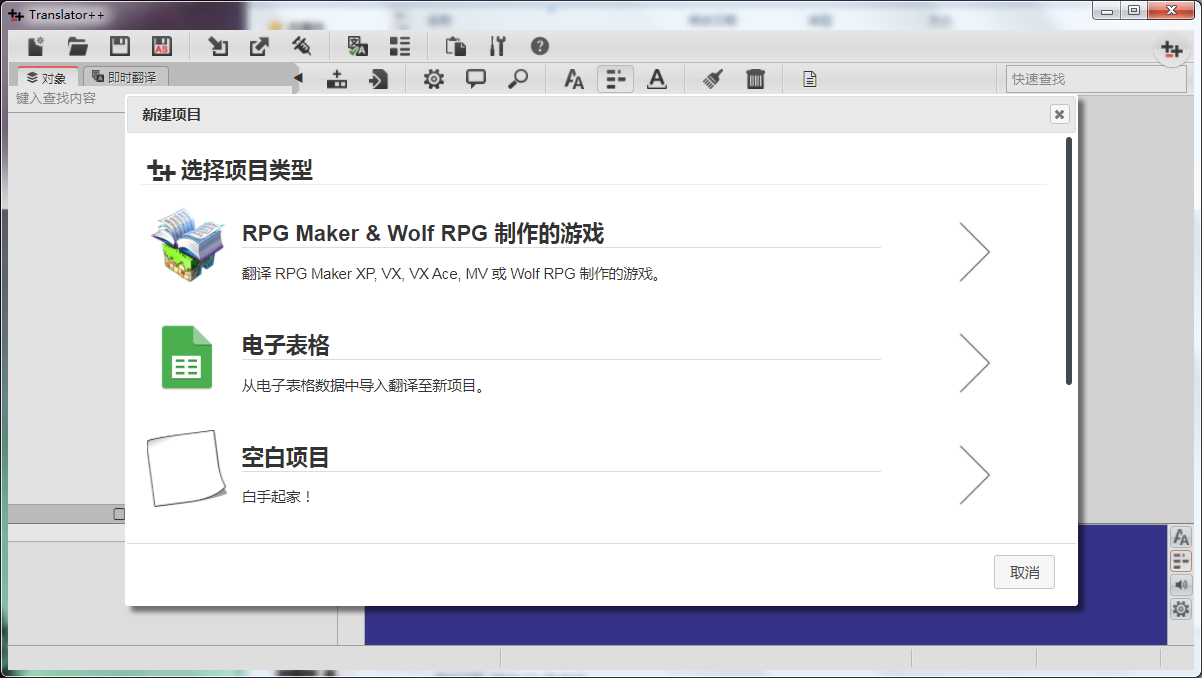The width and height of the screenshot is (1202, 678).
Task: Click the New project toolbar icon
Action: pos(36,46)
